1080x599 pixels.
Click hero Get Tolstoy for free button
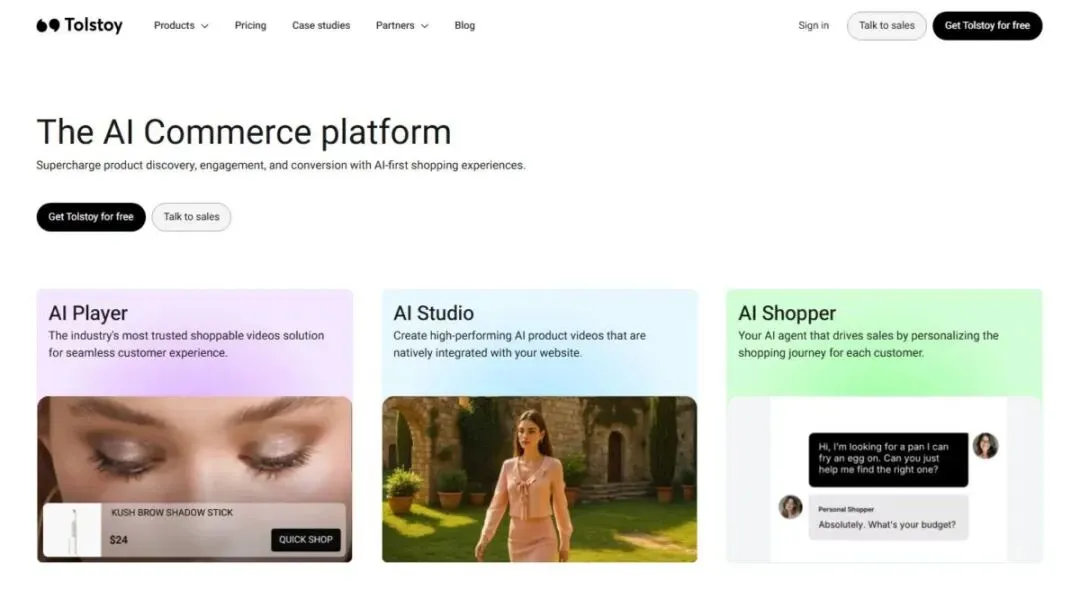click(x=91, y=217)
